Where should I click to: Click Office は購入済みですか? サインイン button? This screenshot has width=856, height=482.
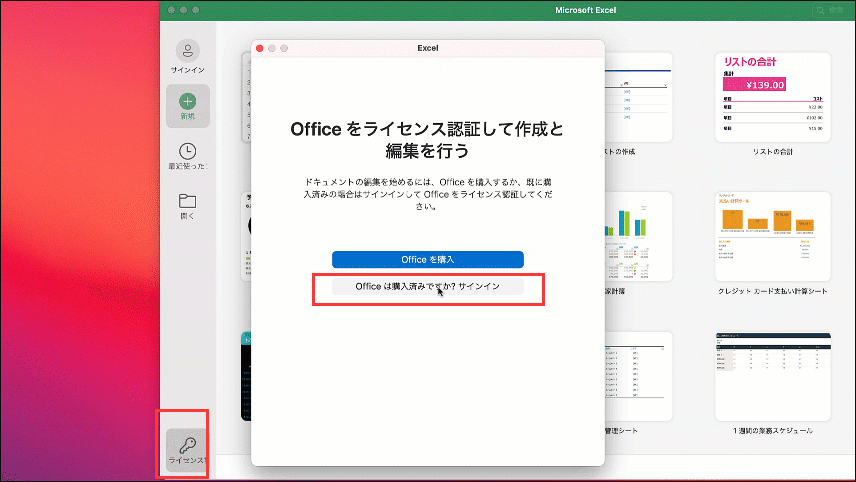(427, 286)
